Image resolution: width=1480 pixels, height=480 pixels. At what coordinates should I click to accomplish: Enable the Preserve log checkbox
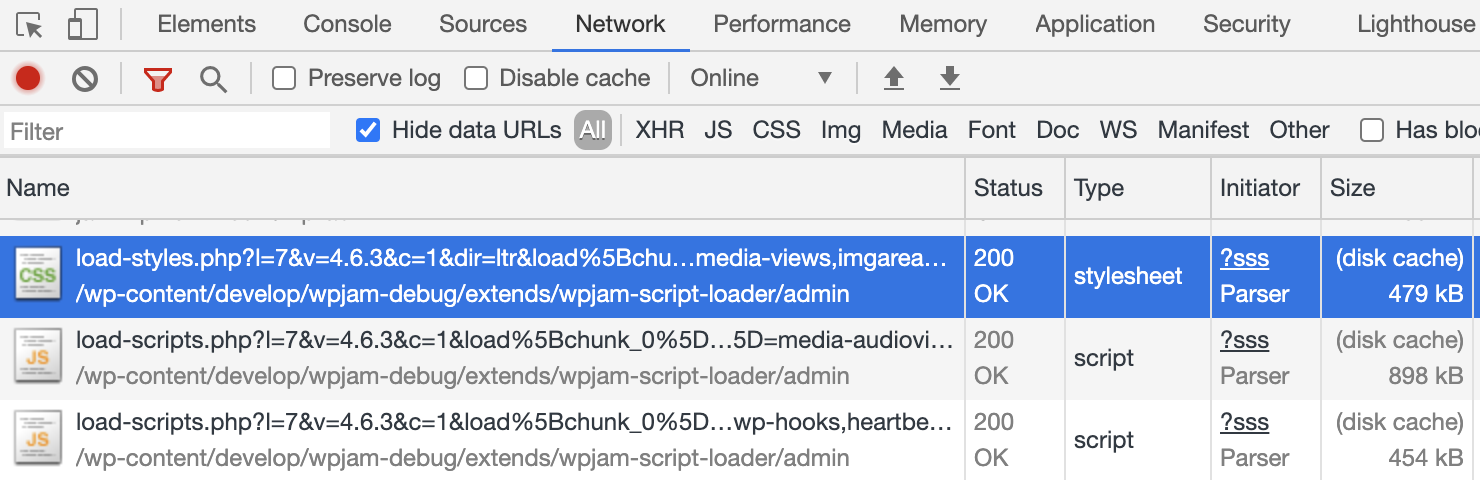pyautogui.click(x=284, y=78)
